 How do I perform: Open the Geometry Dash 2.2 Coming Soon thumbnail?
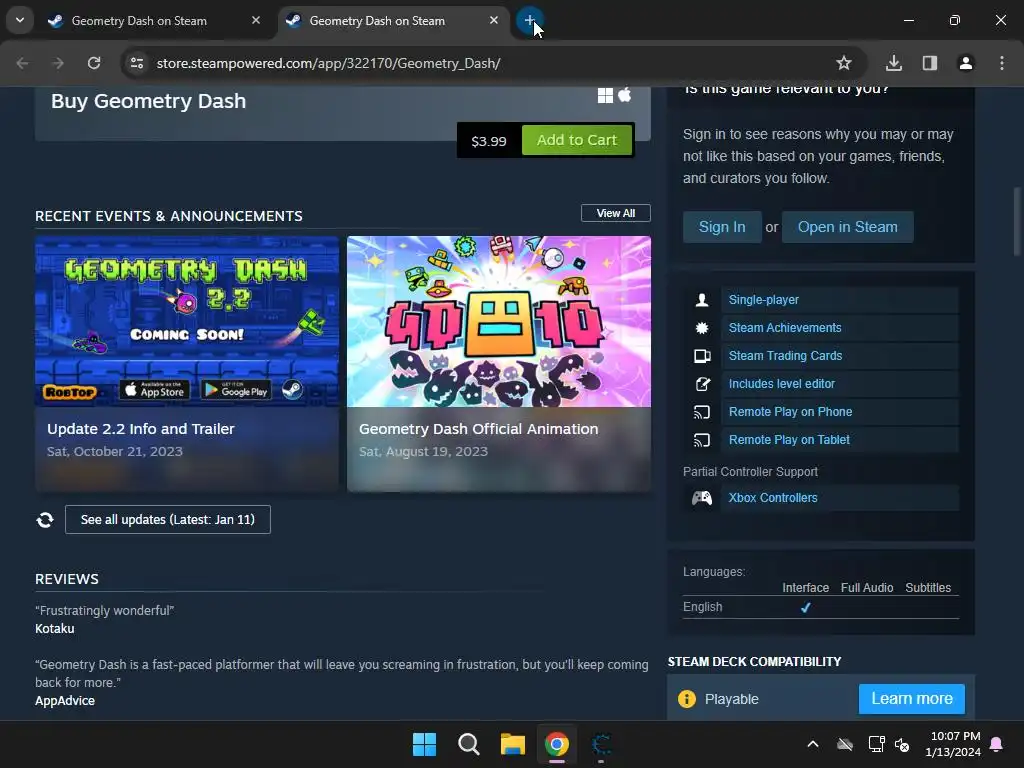tap(187, 321)
